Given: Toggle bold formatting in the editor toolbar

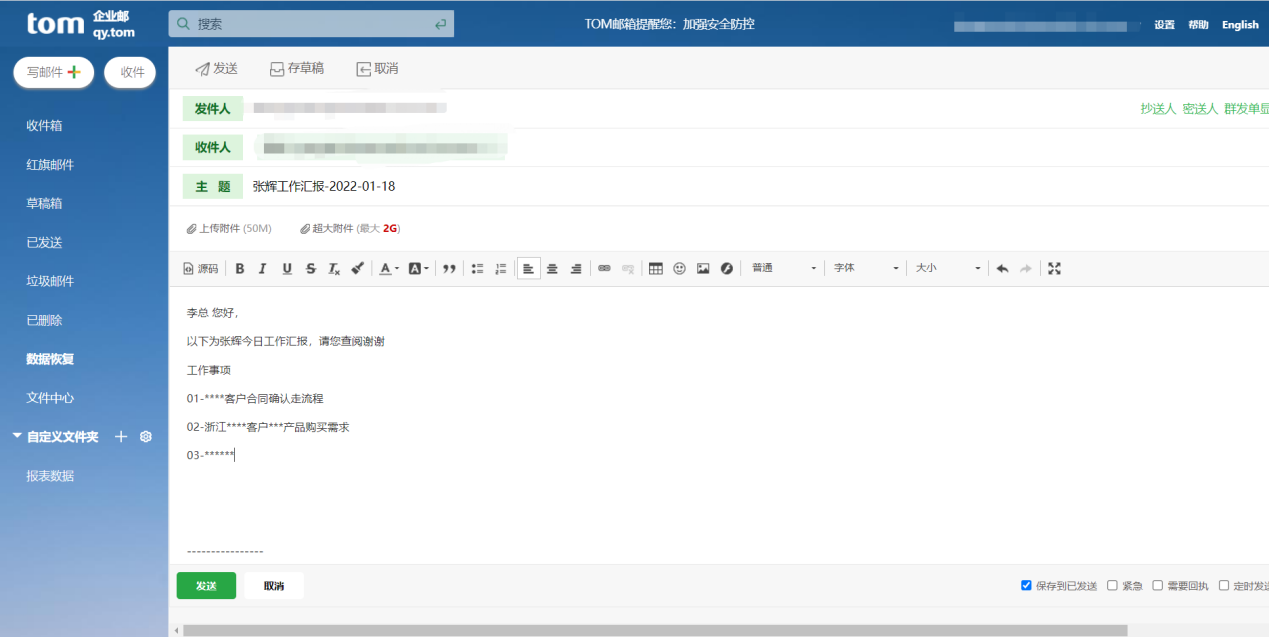Looking at the screenshot, I should click(239, 268).
